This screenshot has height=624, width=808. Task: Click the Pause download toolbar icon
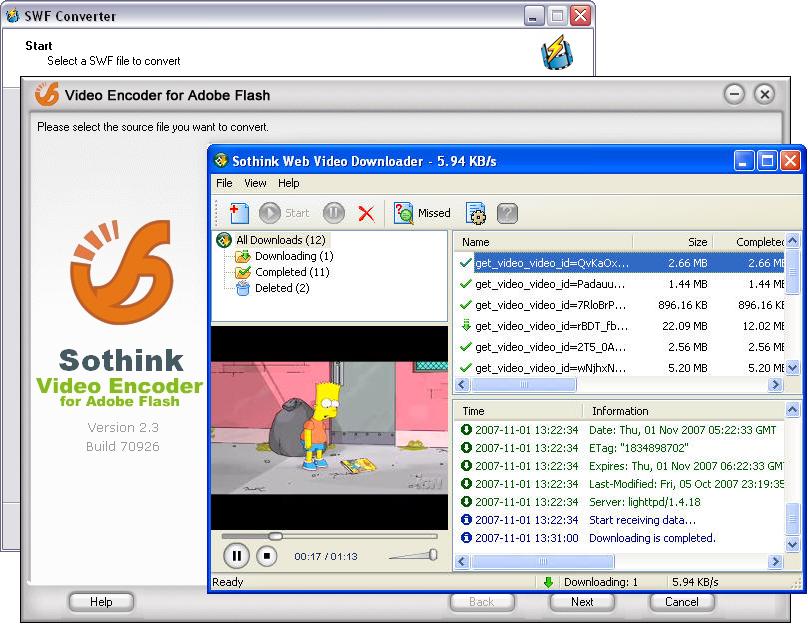tap(333, 213)
